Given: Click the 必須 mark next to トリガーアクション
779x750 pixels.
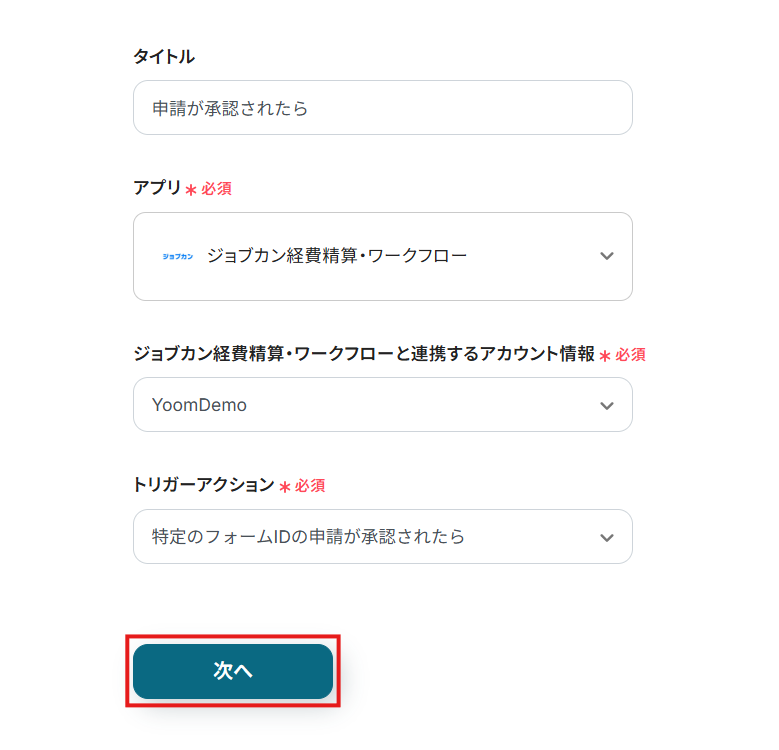Looking at the screenshot, I should [310, 485].
